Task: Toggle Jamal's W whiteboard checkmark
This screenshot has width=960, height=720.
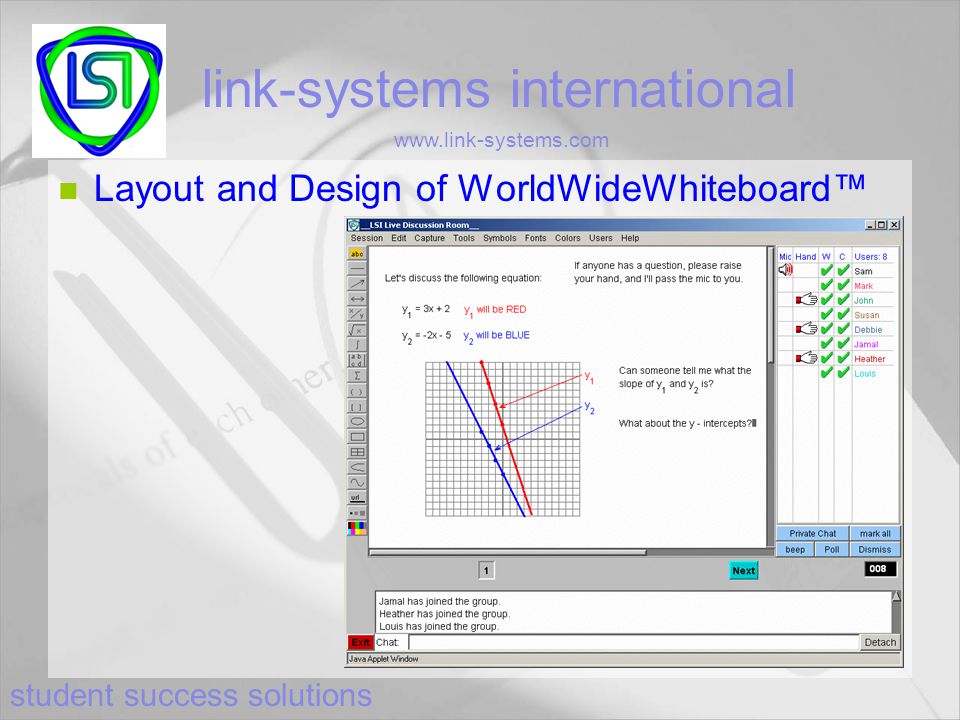Action: coord(827,343)
